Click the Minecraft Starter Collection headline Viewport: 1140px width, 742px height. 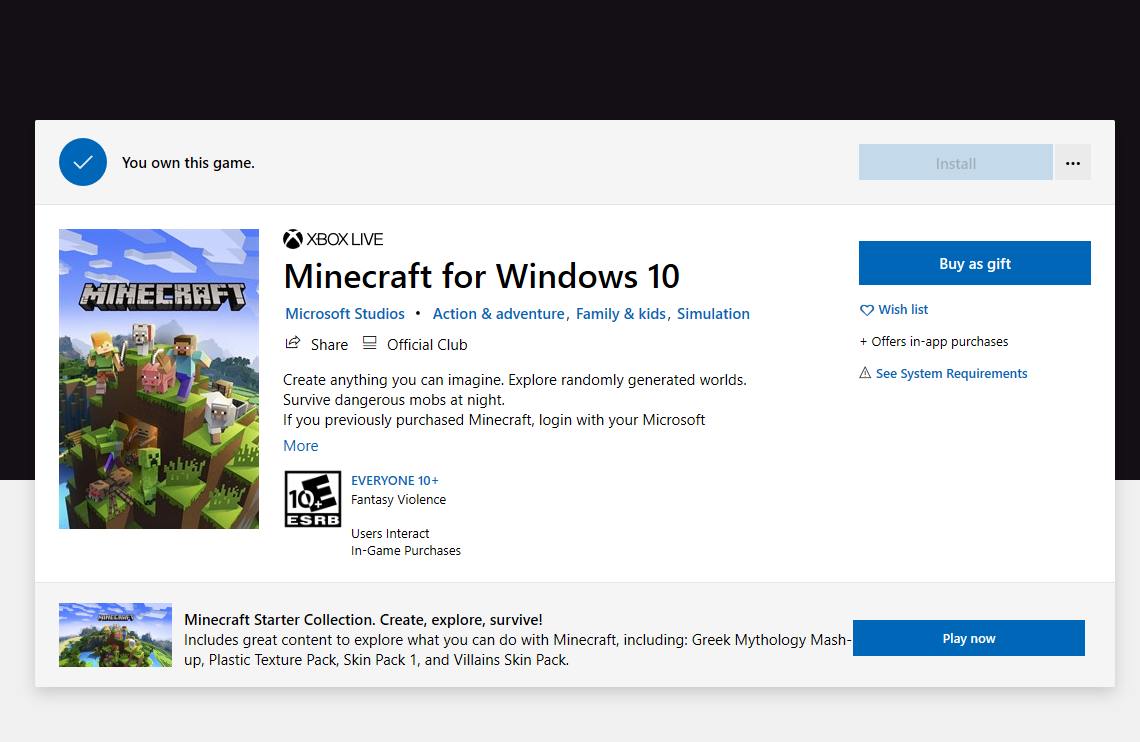363,620
